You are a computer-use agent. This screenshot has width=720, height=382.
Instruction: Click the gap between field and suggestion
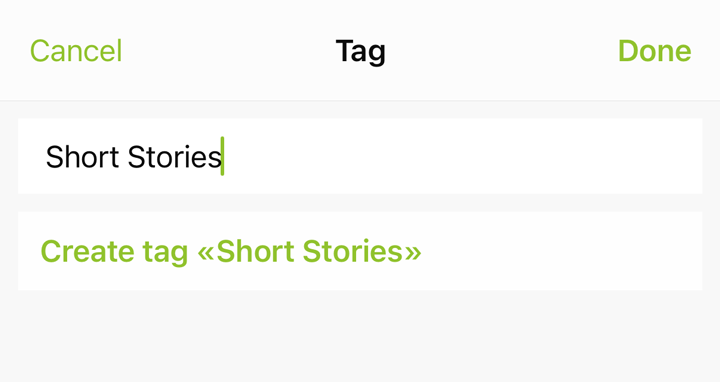(x=360, y=202)
